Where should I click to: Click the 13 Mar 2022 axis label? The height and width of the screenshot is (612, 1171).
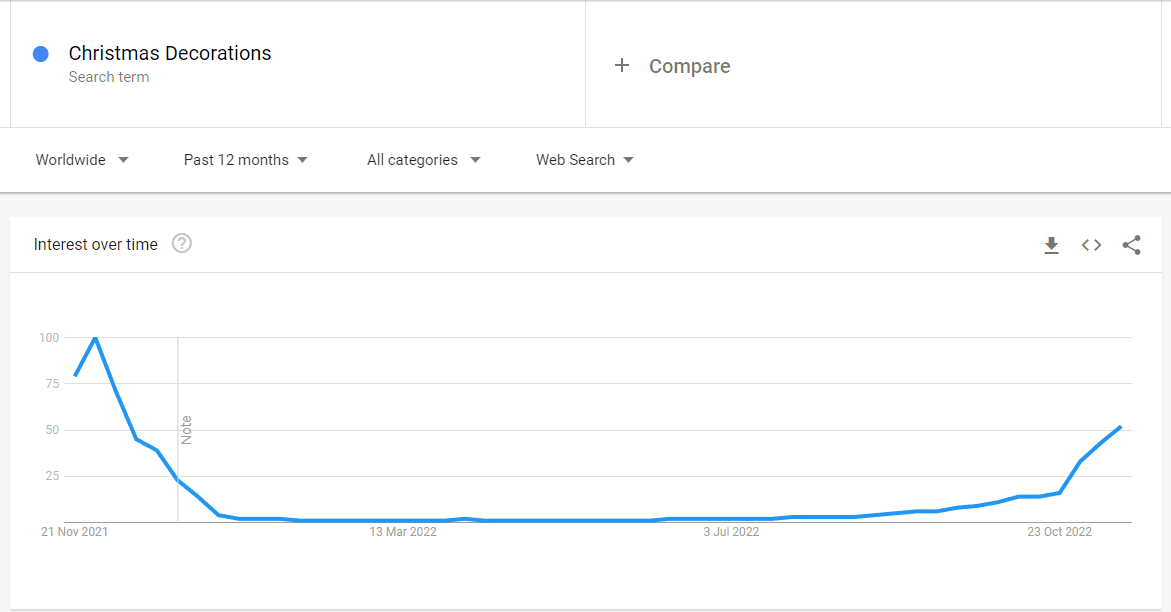(x=403, y=532)
